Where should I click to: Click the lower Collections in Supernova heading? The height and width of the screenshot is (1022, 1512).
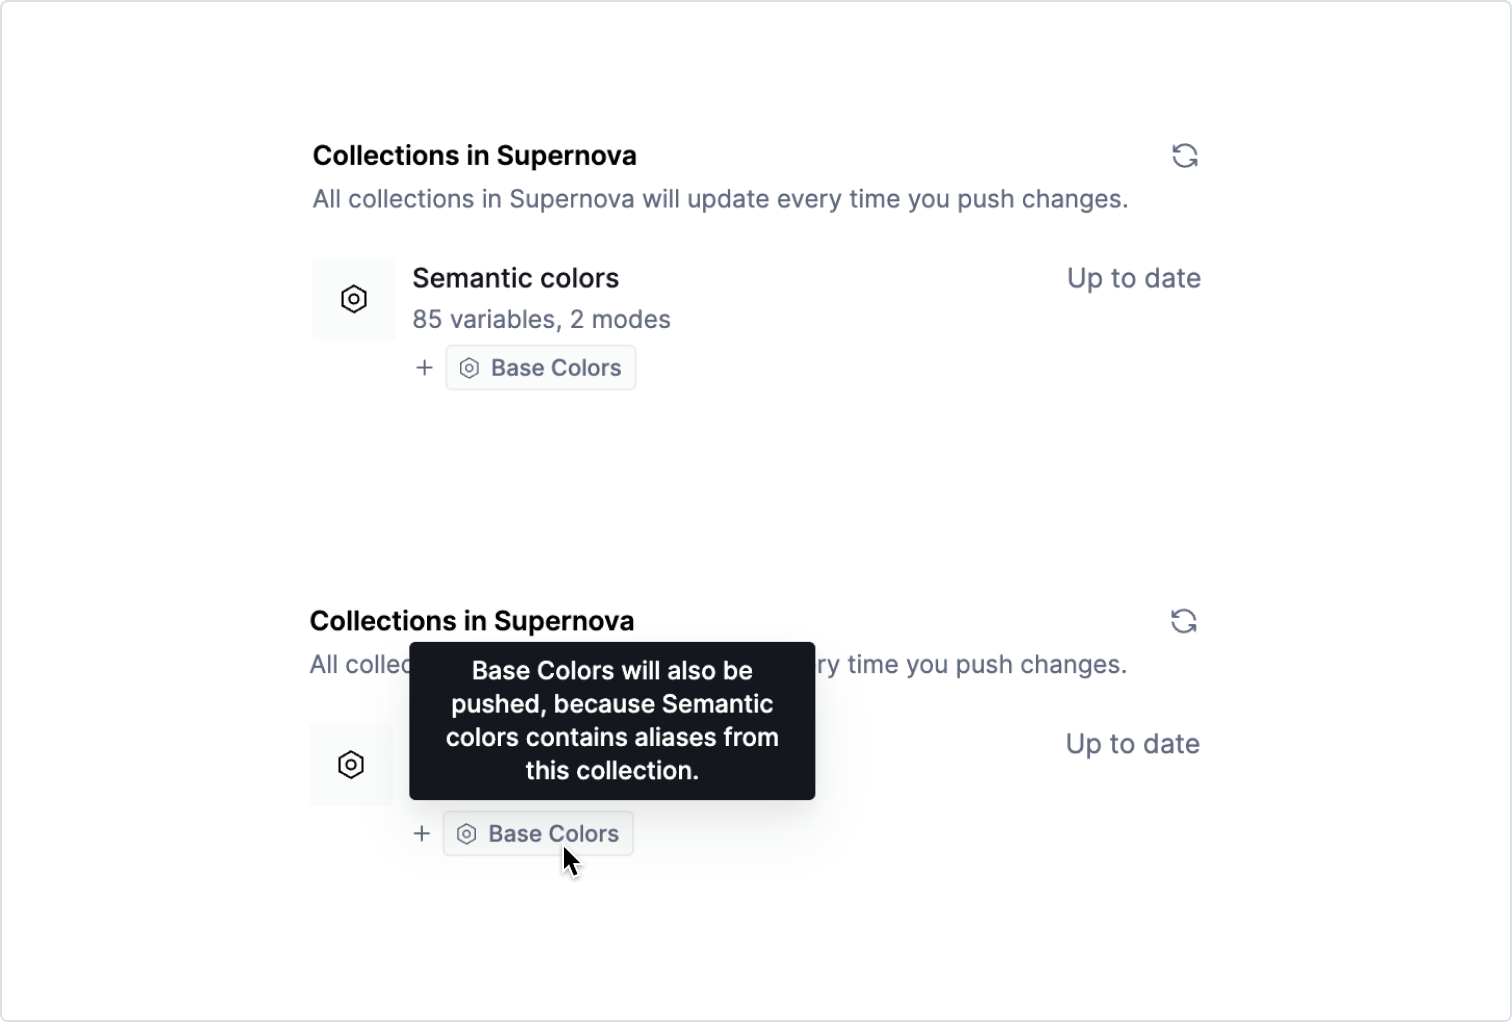472,621
